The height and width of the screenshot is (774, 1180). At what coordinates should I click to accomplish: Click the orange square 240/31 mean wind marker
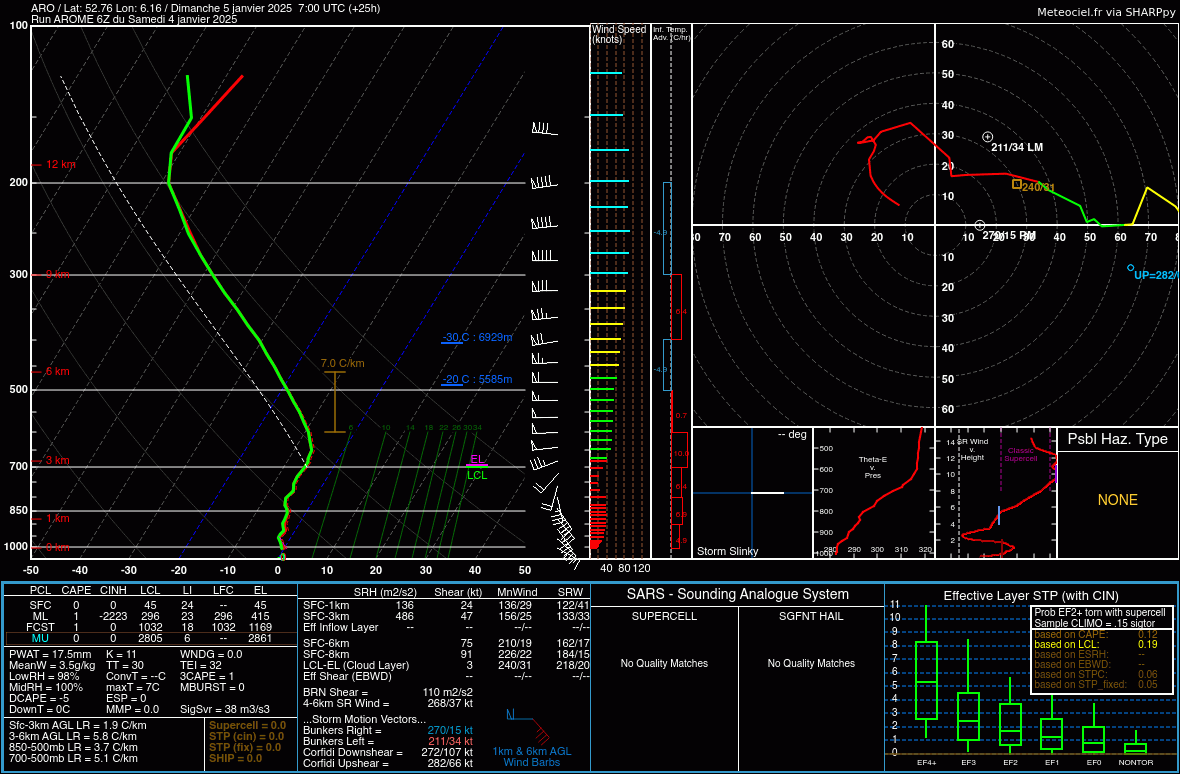(x=1017, y=184)
